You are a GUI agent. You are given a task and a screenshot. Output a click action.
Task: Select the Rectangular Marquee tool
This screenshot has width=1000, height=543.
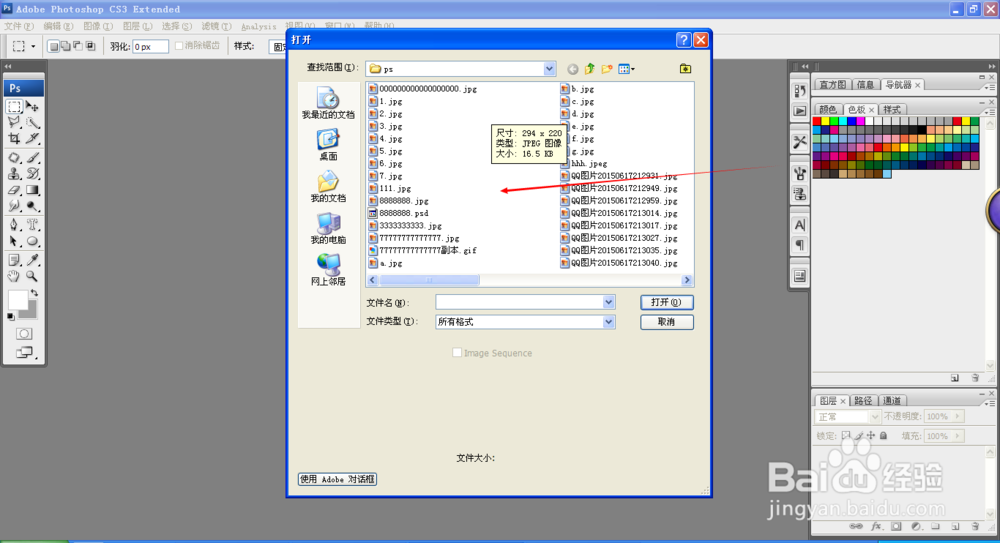pos(14,106)
